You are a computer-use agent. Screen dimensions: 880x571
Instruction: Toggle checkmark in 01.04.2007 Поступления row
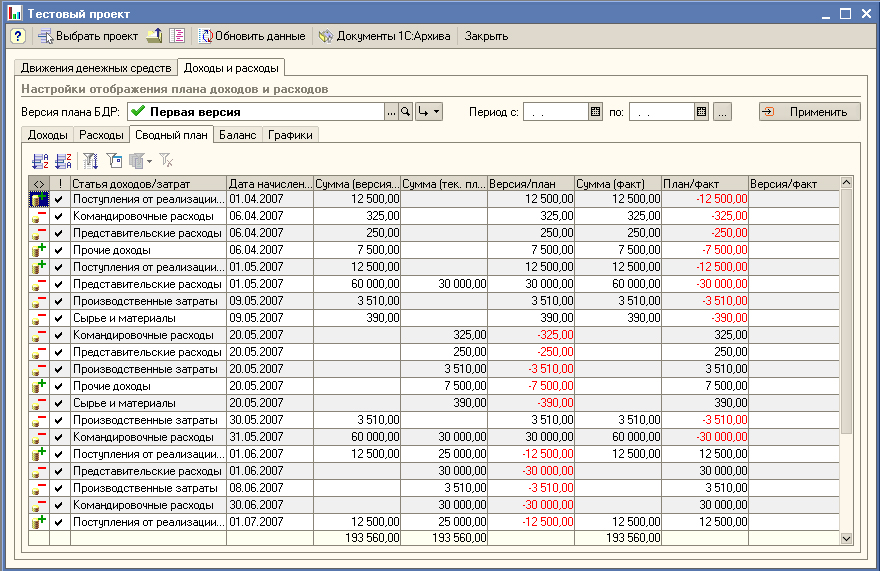click(58, 199)
